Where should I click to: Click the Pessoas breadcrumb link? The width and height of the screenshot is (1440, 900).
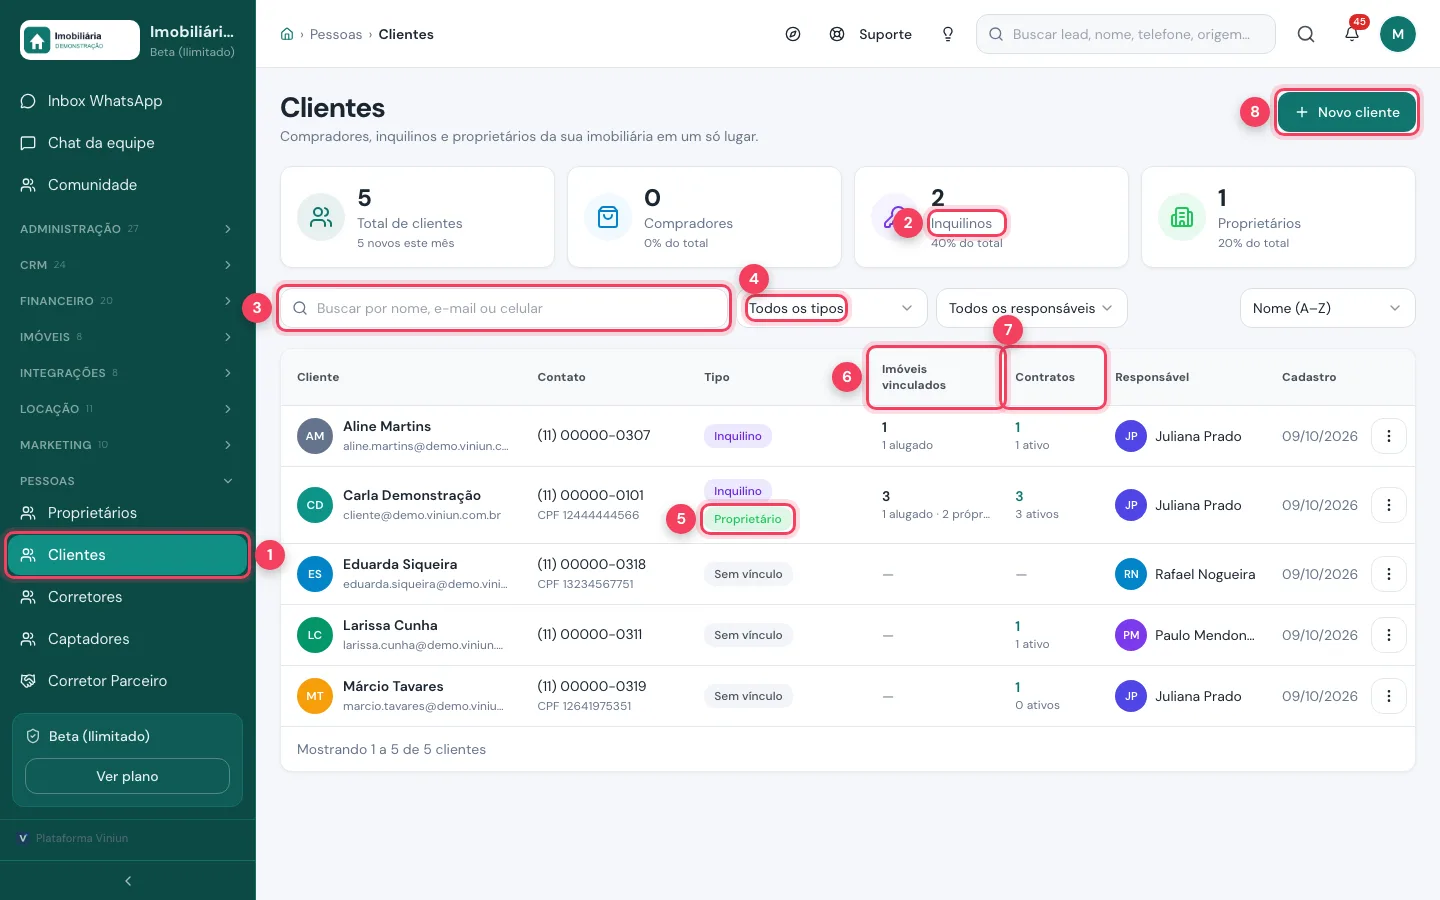336,34
